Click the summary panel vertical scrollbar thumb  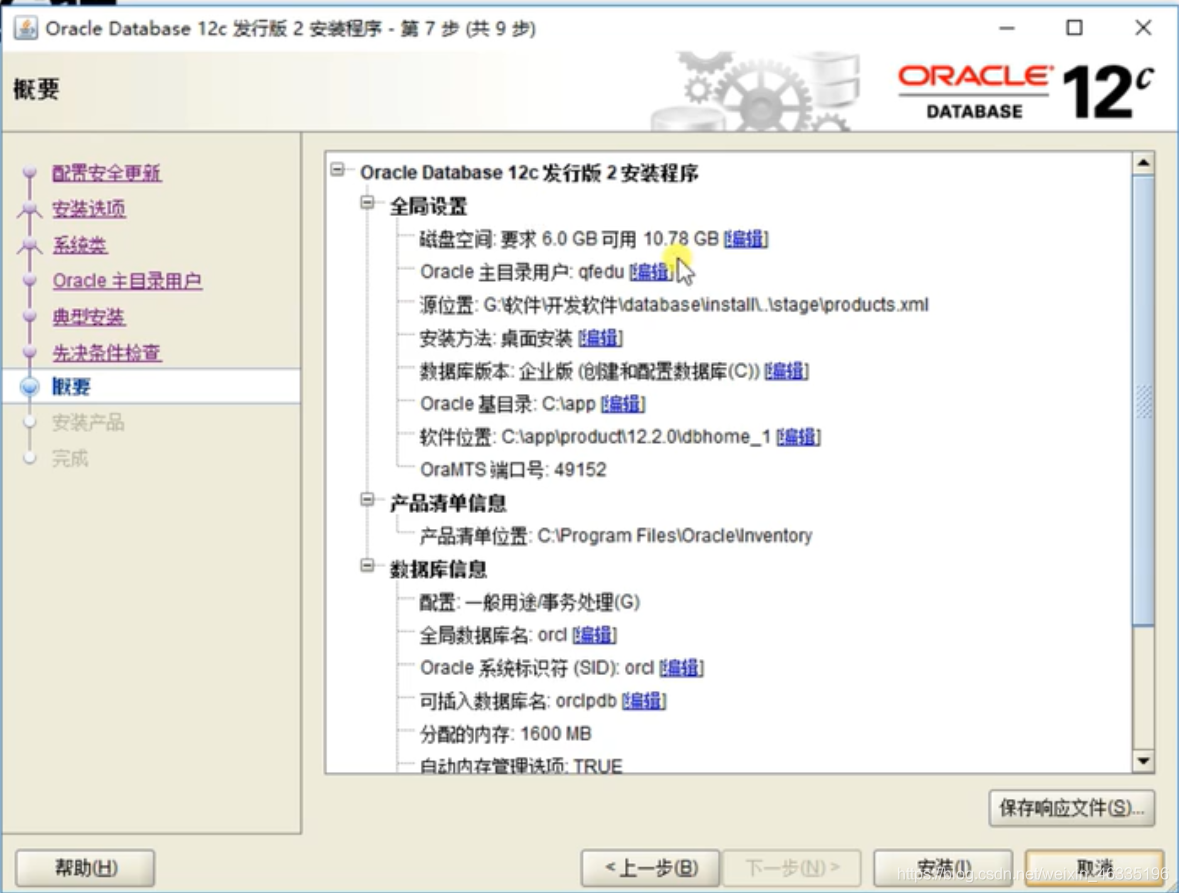[x=1143, y=400]
